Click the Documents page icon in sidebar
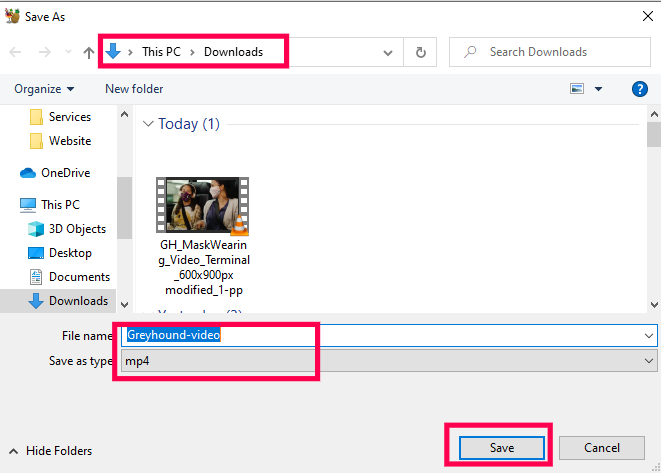661x473 pixels. pos(36,277)
